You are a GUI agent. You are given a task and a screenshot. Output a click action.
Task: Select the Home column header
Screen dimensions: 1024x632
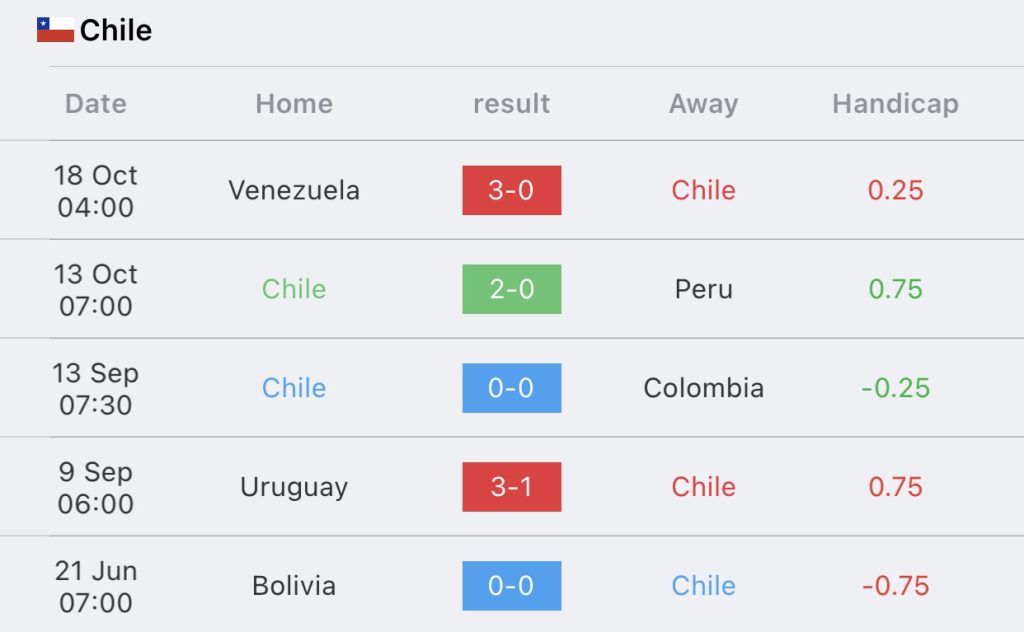pyautogui.click(x=294, y=104)
